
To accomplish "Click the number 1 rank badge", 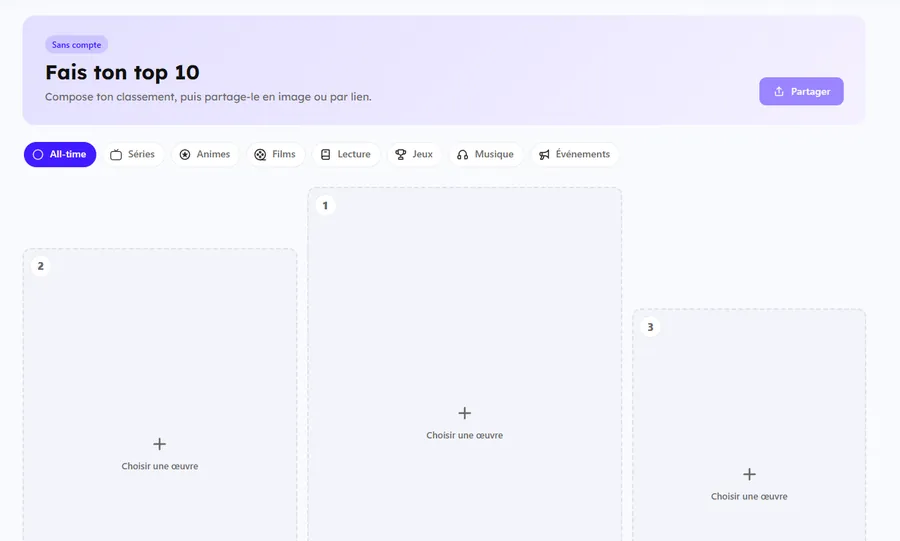I will click(325, 205).
